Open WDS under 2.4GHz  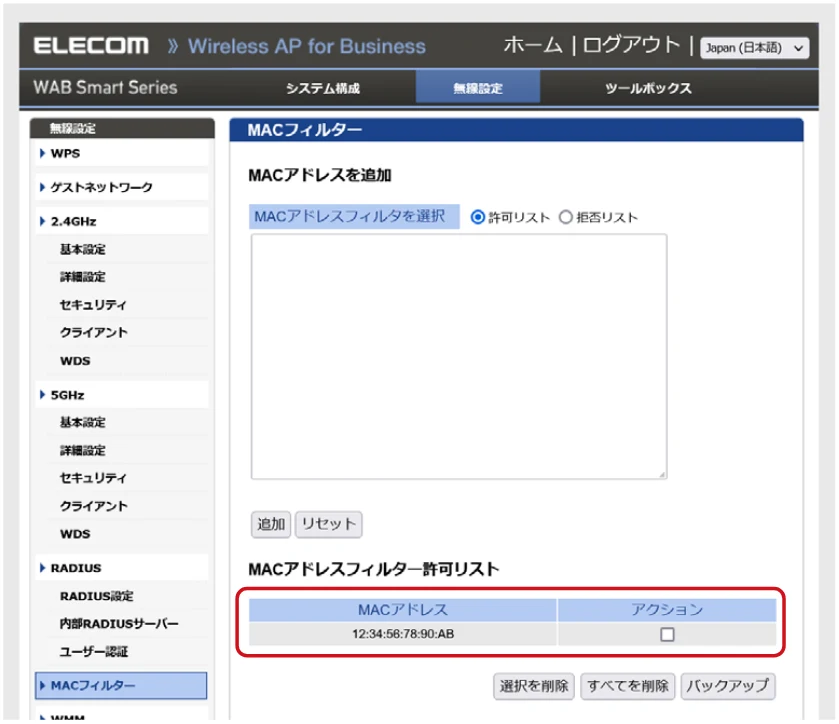(x=75, y=361)
